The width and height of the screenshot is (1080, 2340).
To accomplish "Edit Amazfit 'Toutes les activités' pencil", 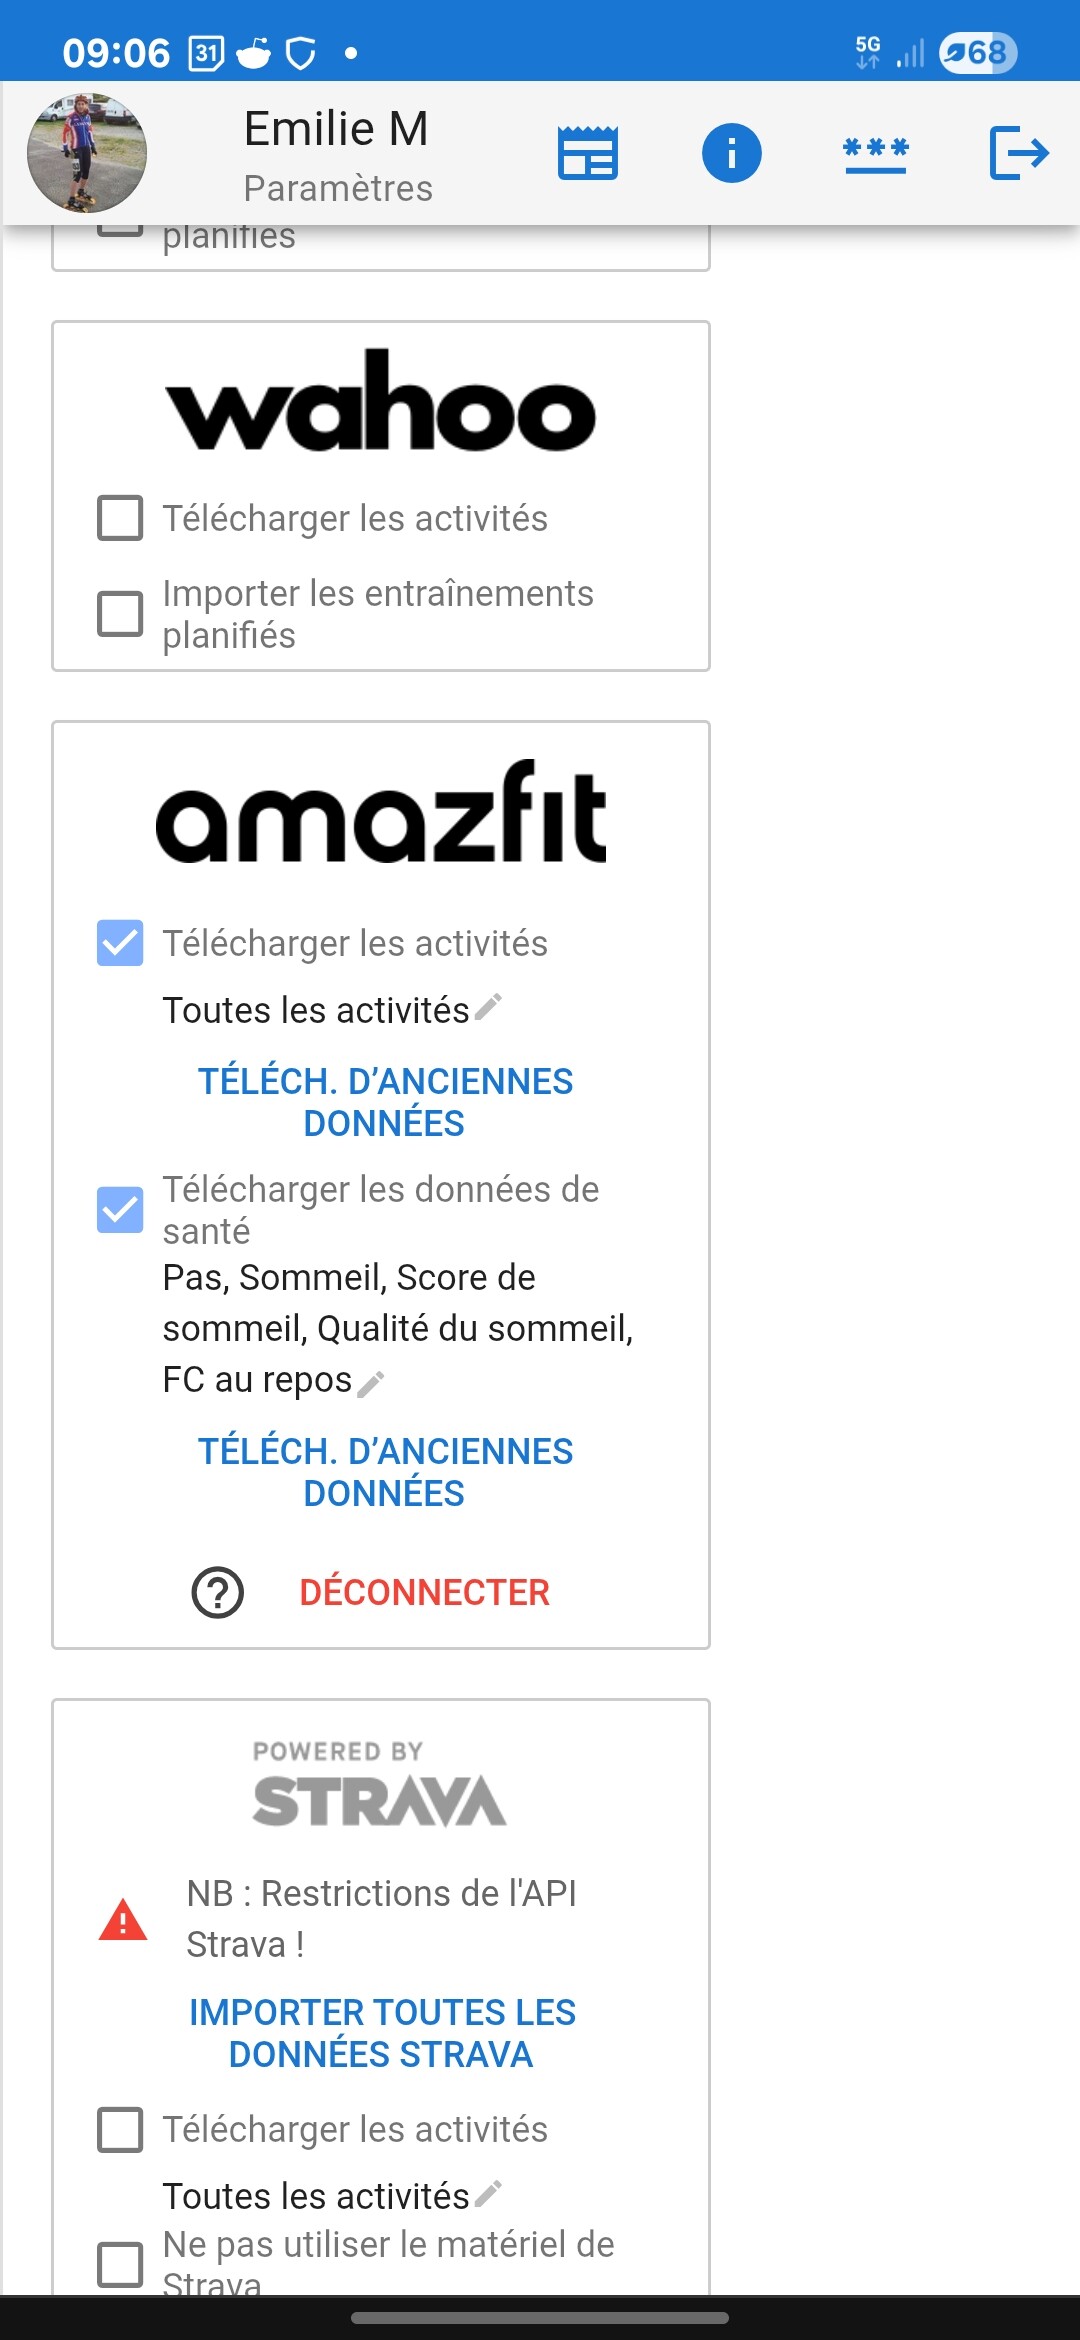I will 488,1007.
